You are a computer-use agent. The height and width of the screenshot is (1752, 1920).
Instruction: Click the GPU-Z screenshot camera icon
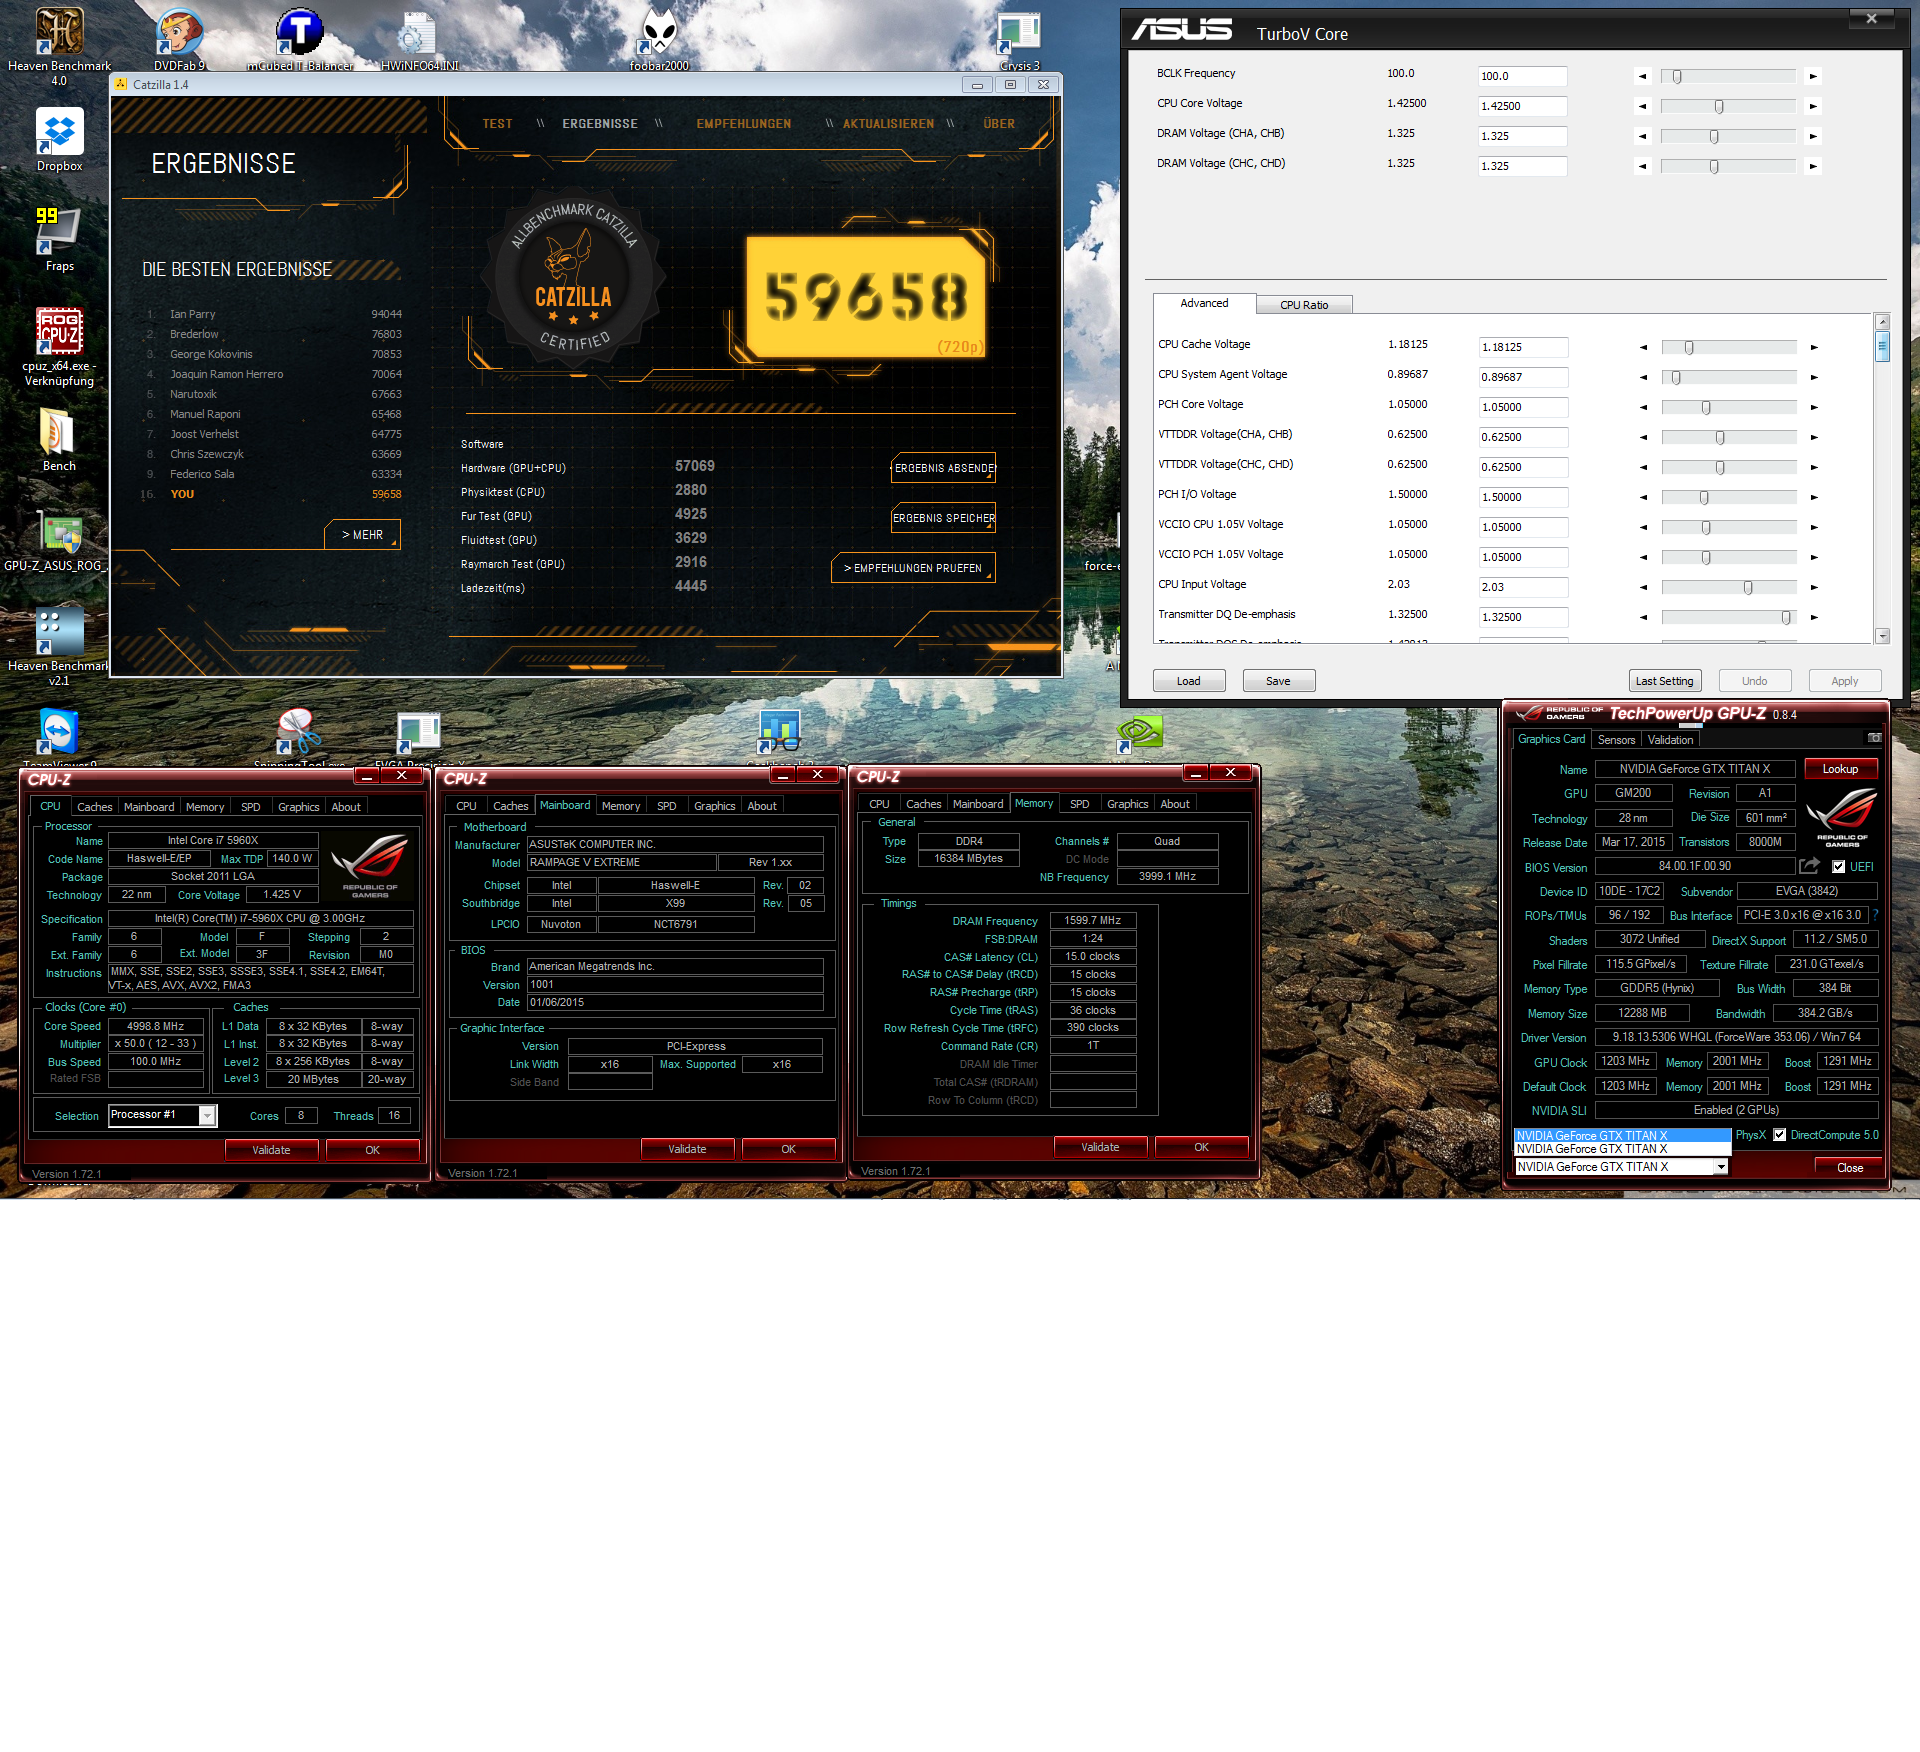point(1874,738)
